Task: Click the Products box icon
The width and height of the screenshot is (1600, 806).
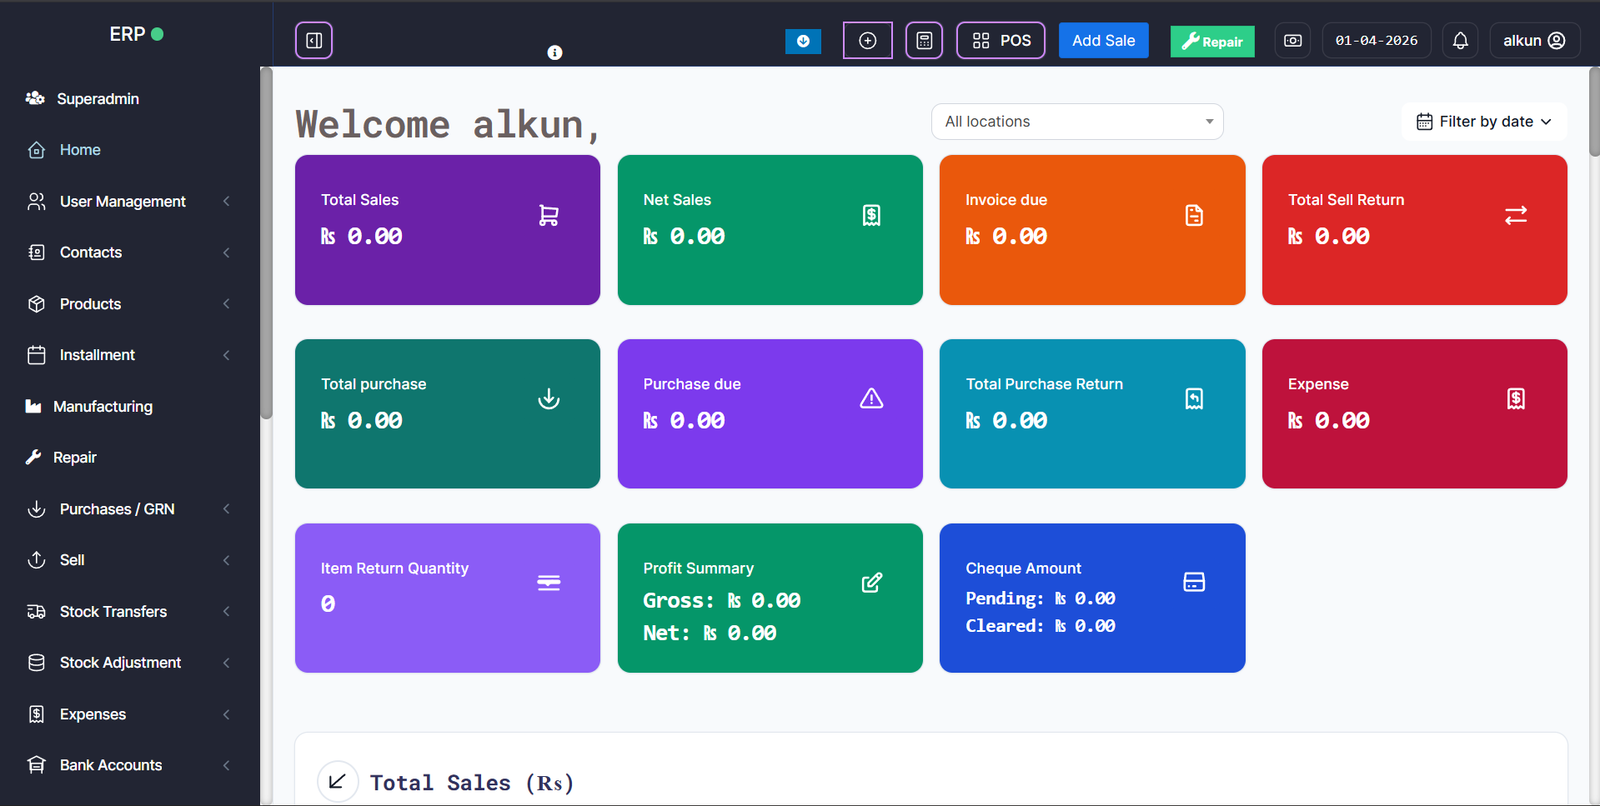Action: click(x=37, y=303)
